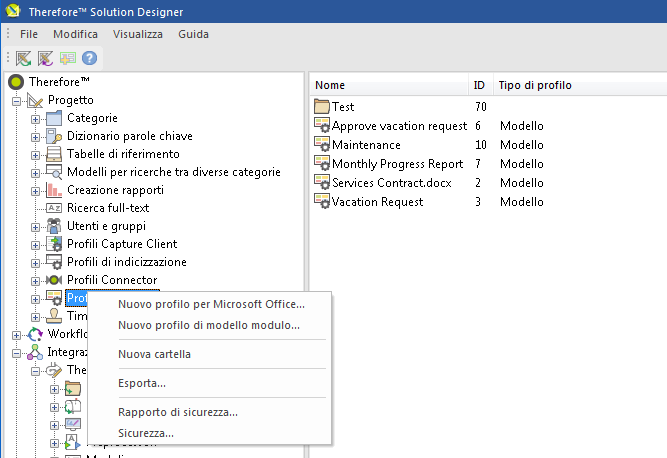This screenshot has width=667, height=458.
Task: Click the Dizionario parole chiave icon
Action: pos(54,136)
